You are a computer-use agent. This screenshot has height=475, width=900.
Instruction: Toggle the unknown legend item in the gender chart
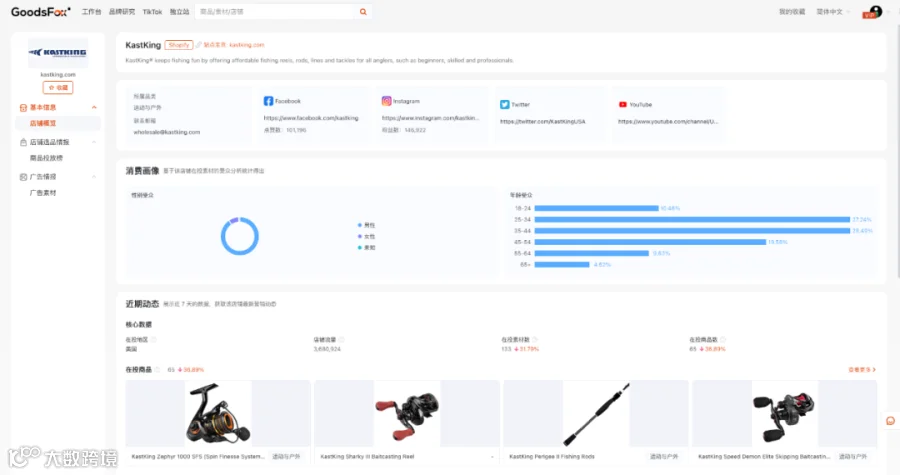point(366,248)
